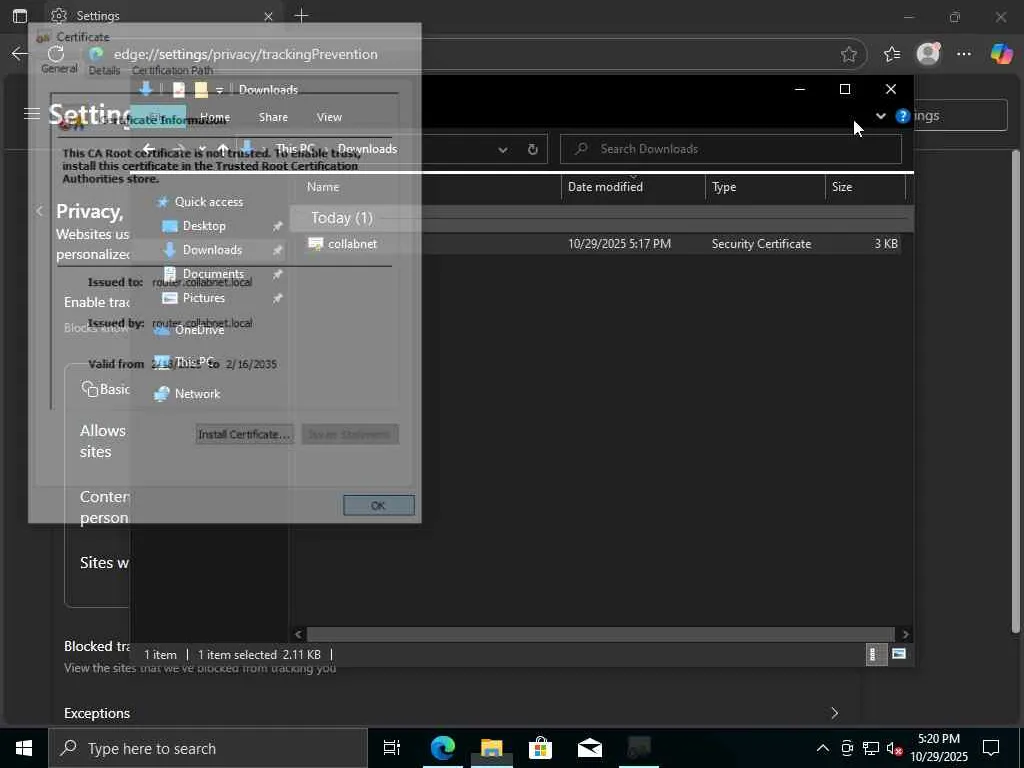Open a new Edge tab
This screenshot has width=1024, height=768.
pyautogui.click(x=301, y=16)
